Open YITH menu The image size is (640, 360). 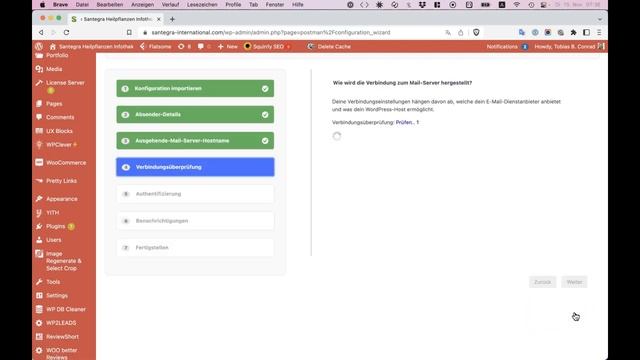[x=52, y=213]
